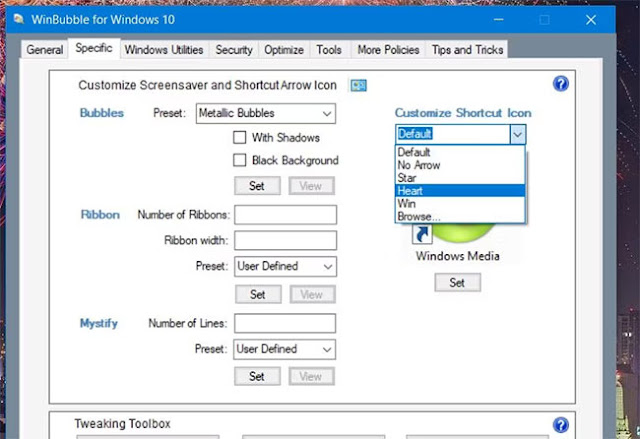Close the WinBubble window
640x439 pixels.
(591, 20)
